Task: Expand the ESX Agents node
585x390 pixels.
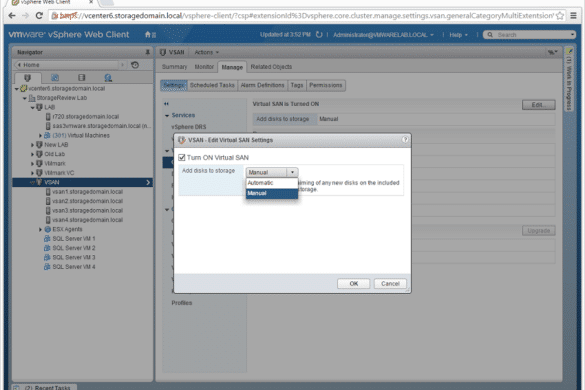Action: tap(40, 230)
